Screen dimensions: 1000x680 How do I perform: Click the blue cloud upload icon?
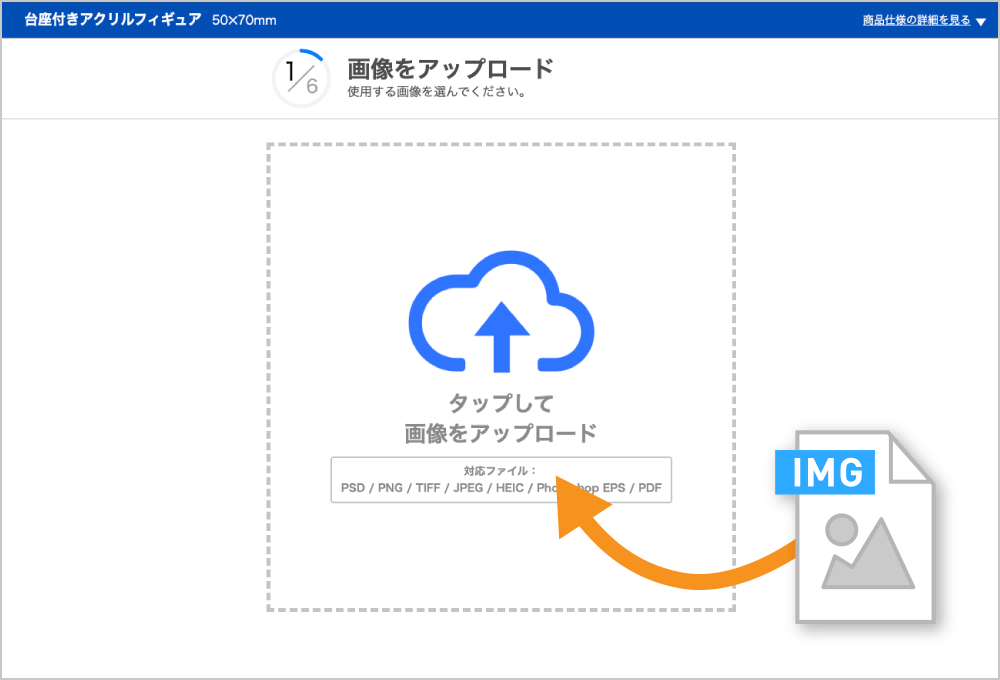click(x=500, y=310)
